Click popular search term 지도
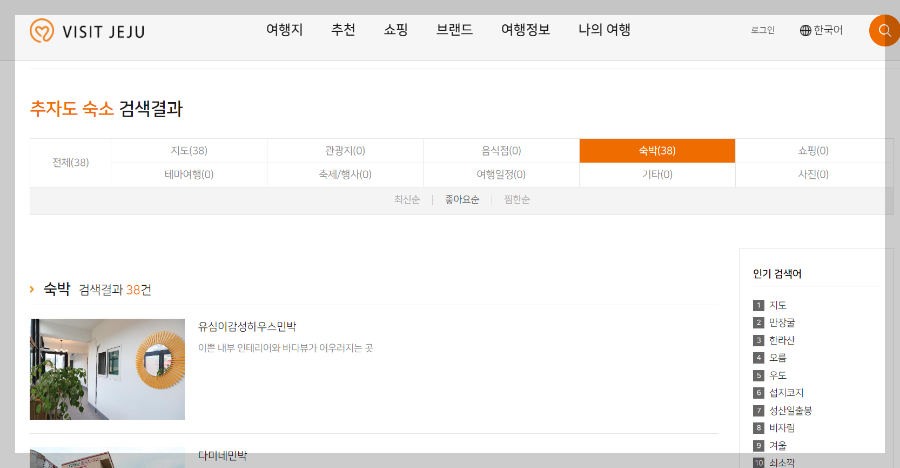Screen dimensions: 900x468 778,305
